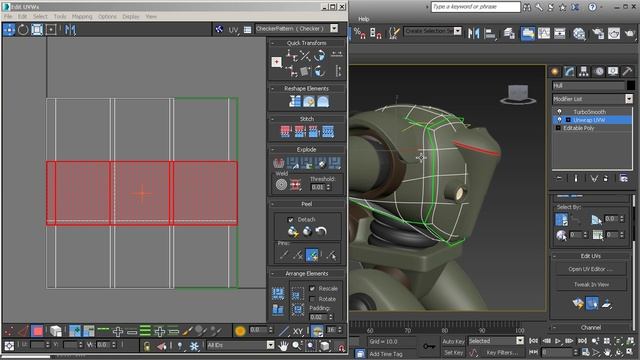Click the Play Animation button

pyautogui.click(x=558, y=341)
